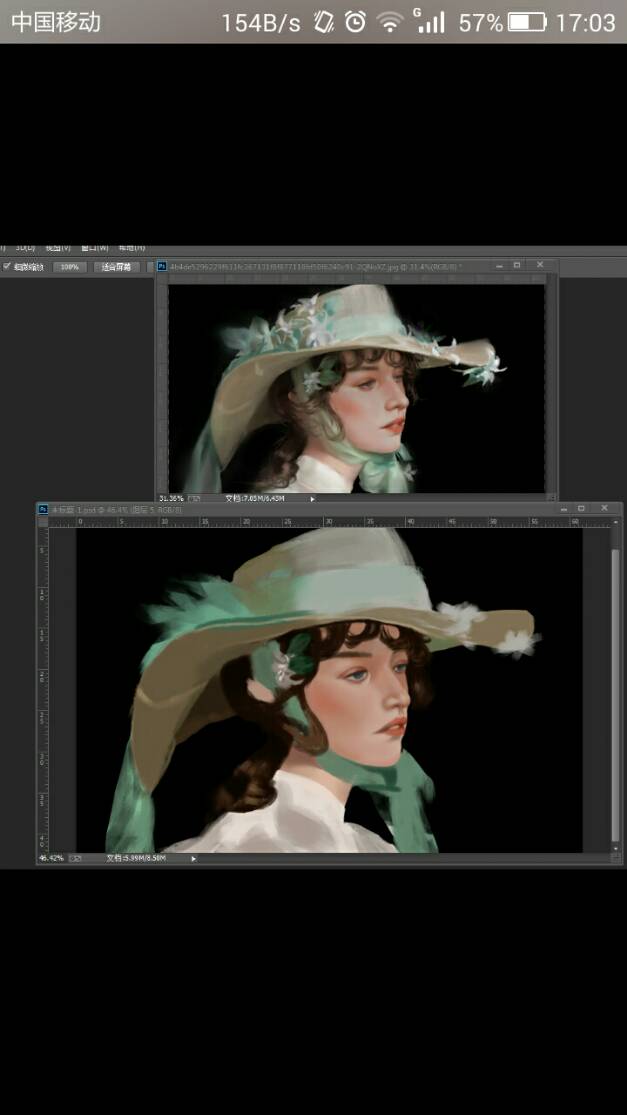
Task: Tap the 中国移动 carrier label
Action: point(56,22)
